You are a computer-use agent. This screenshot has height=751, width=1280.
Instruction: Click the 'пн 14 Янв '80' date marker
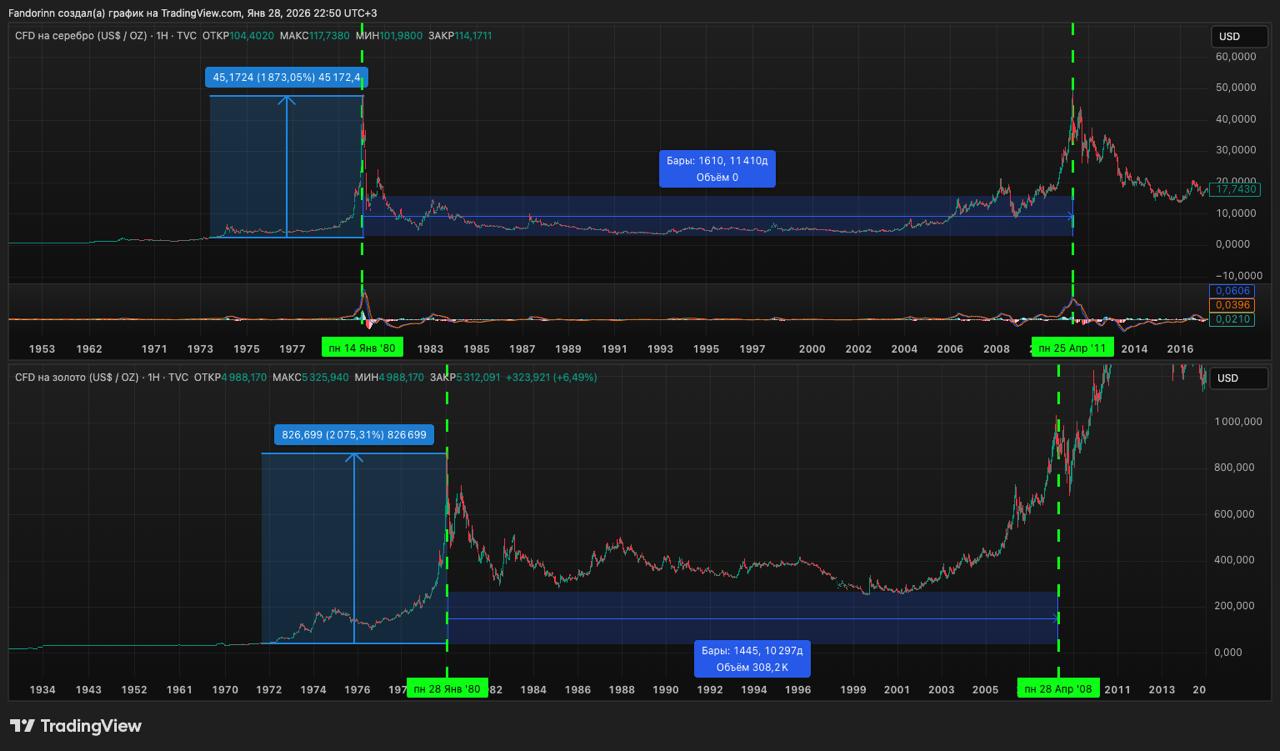(x=361, y=348)
